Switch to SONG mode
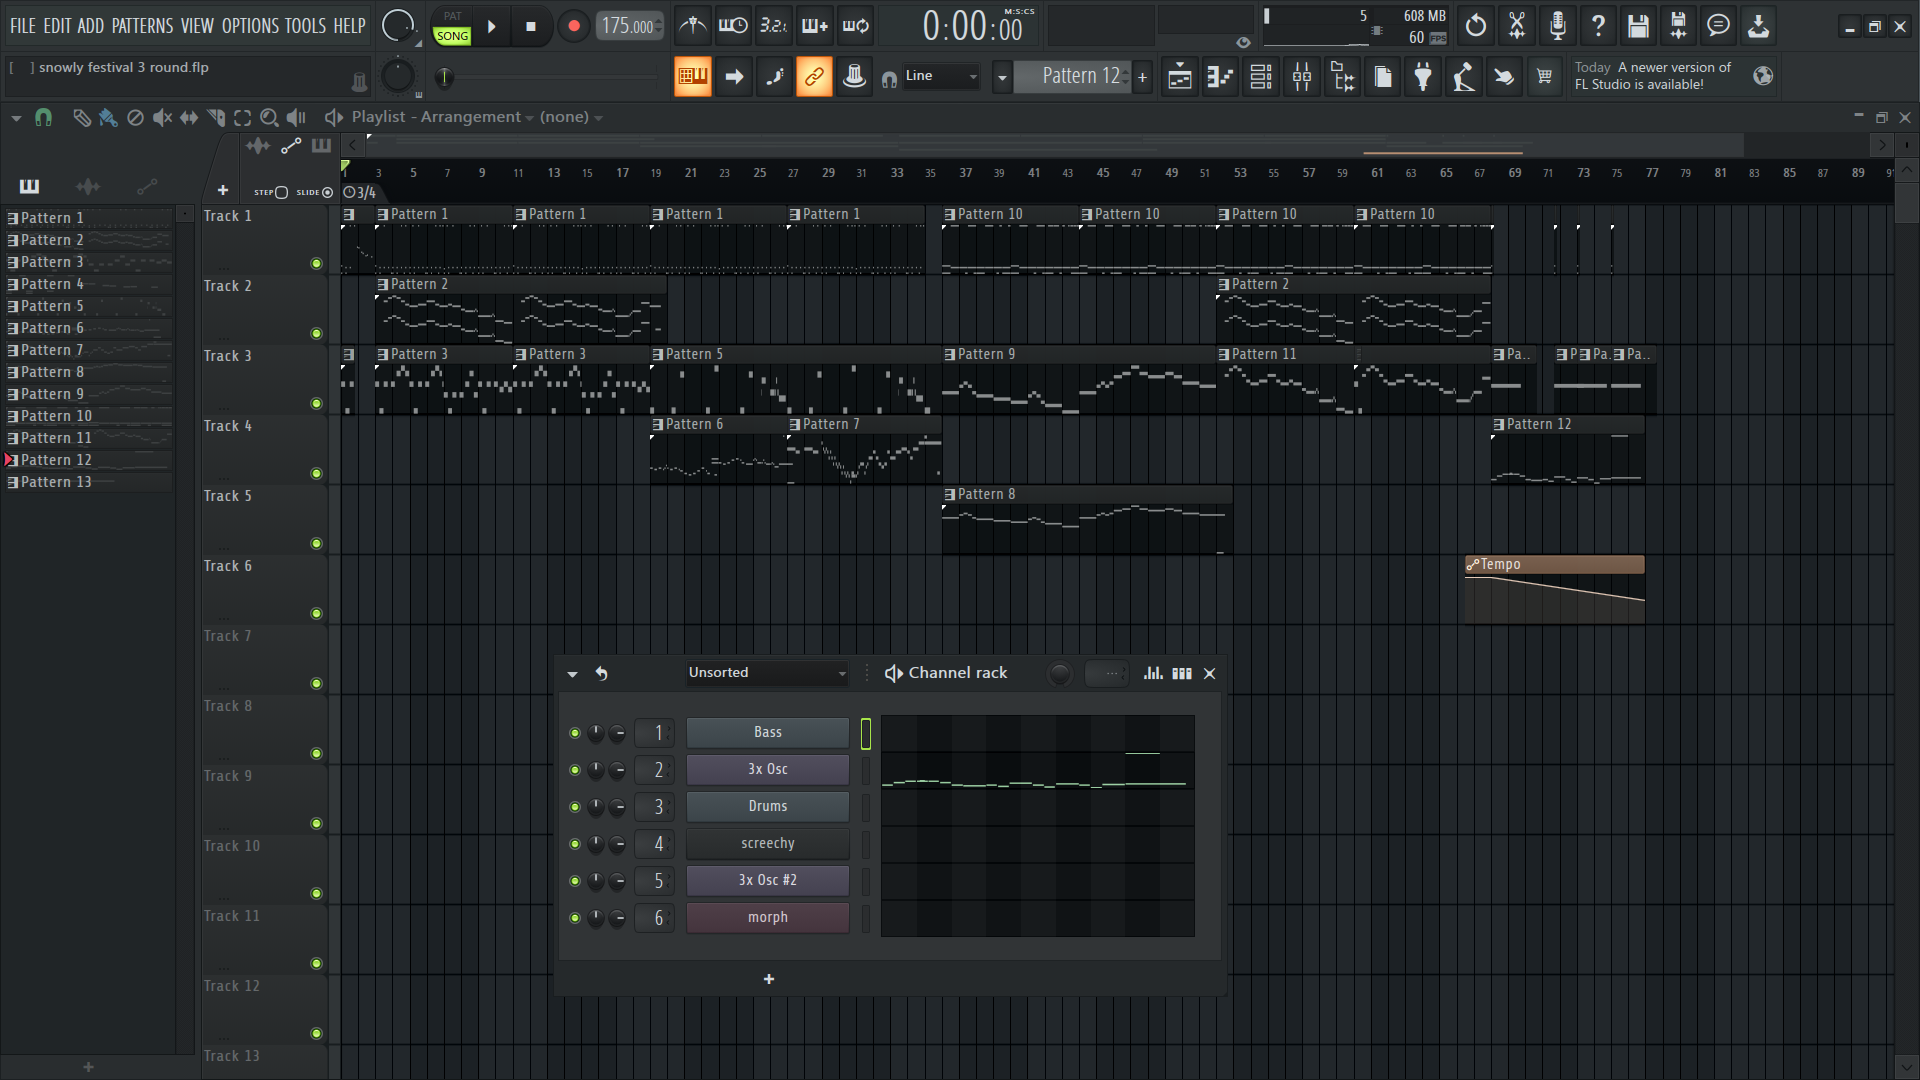The image size is (1920, 1080). point(452,36)
